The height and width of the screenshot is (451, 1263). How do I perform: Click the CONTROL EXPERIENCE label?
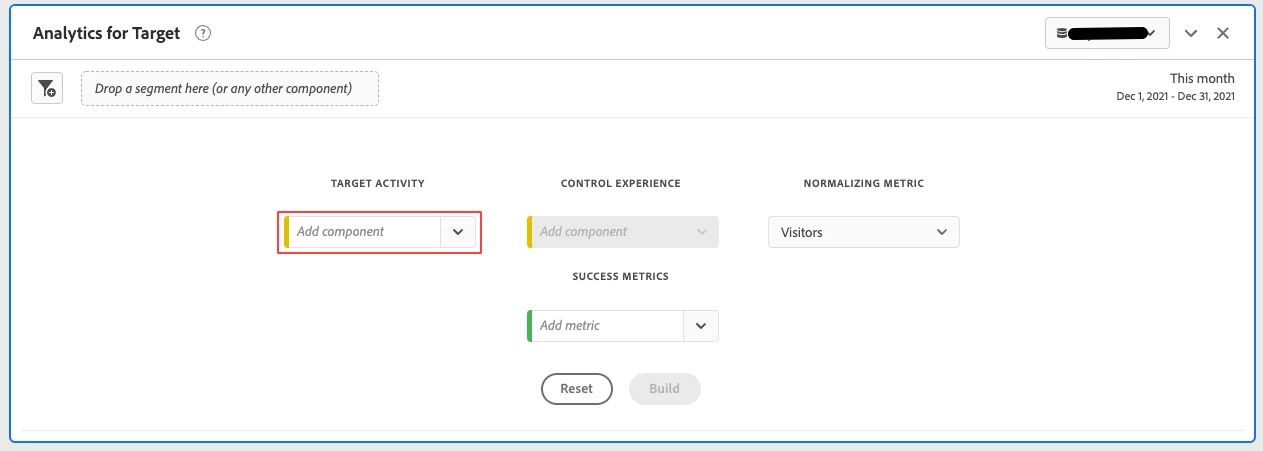pos(621,184)
